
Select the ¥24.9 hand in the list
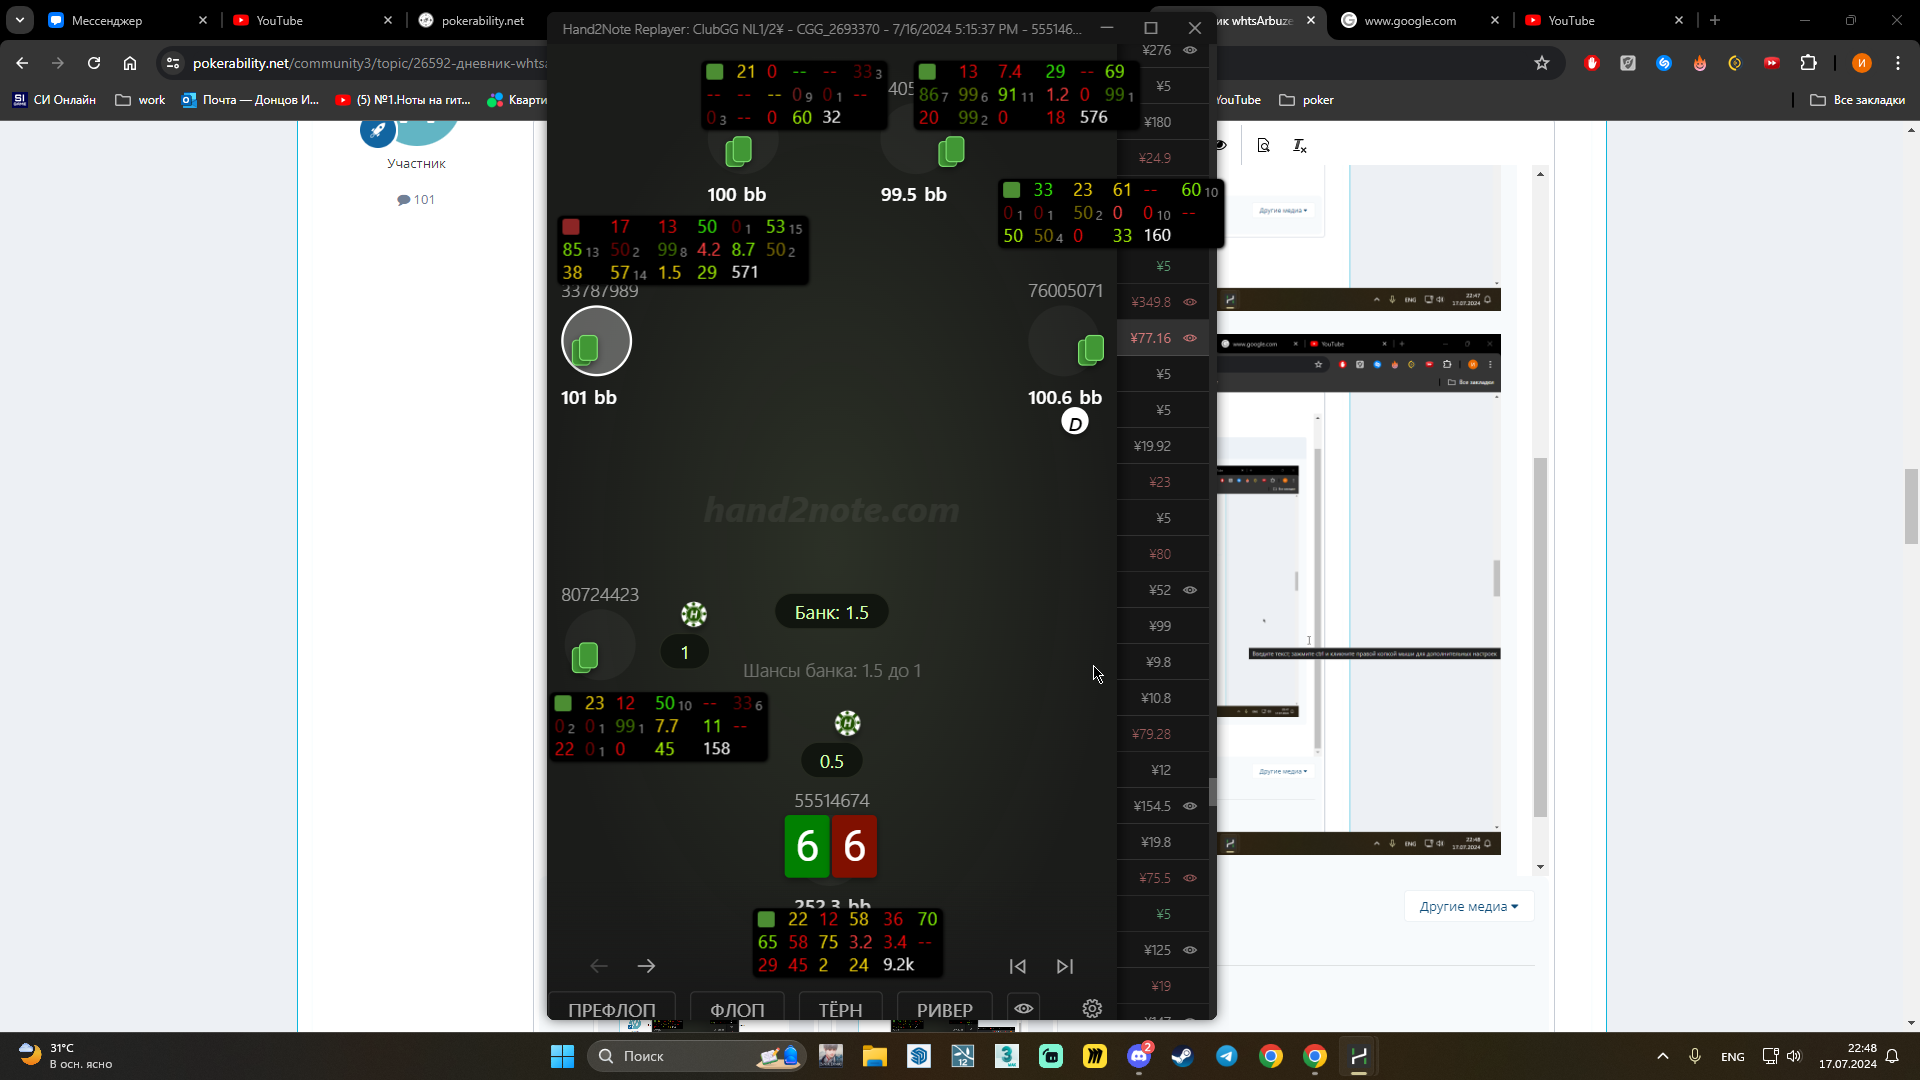[x=1162, y=158]
